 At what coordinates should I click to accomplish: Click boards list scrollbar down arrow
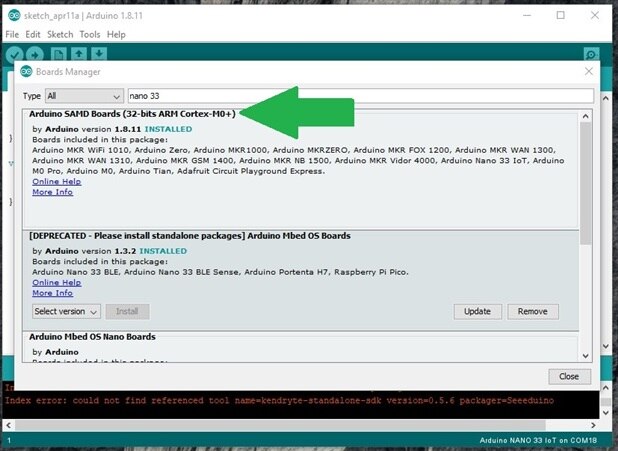point(585,356)
